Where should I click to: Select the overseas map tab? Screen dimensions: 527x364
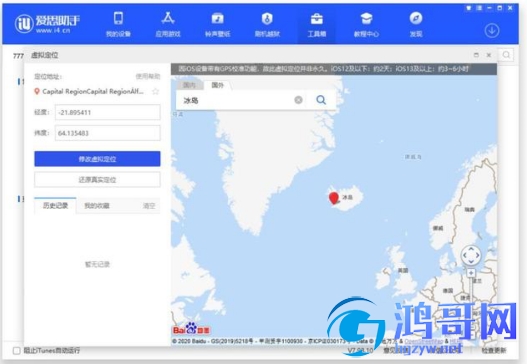[217, 85]
